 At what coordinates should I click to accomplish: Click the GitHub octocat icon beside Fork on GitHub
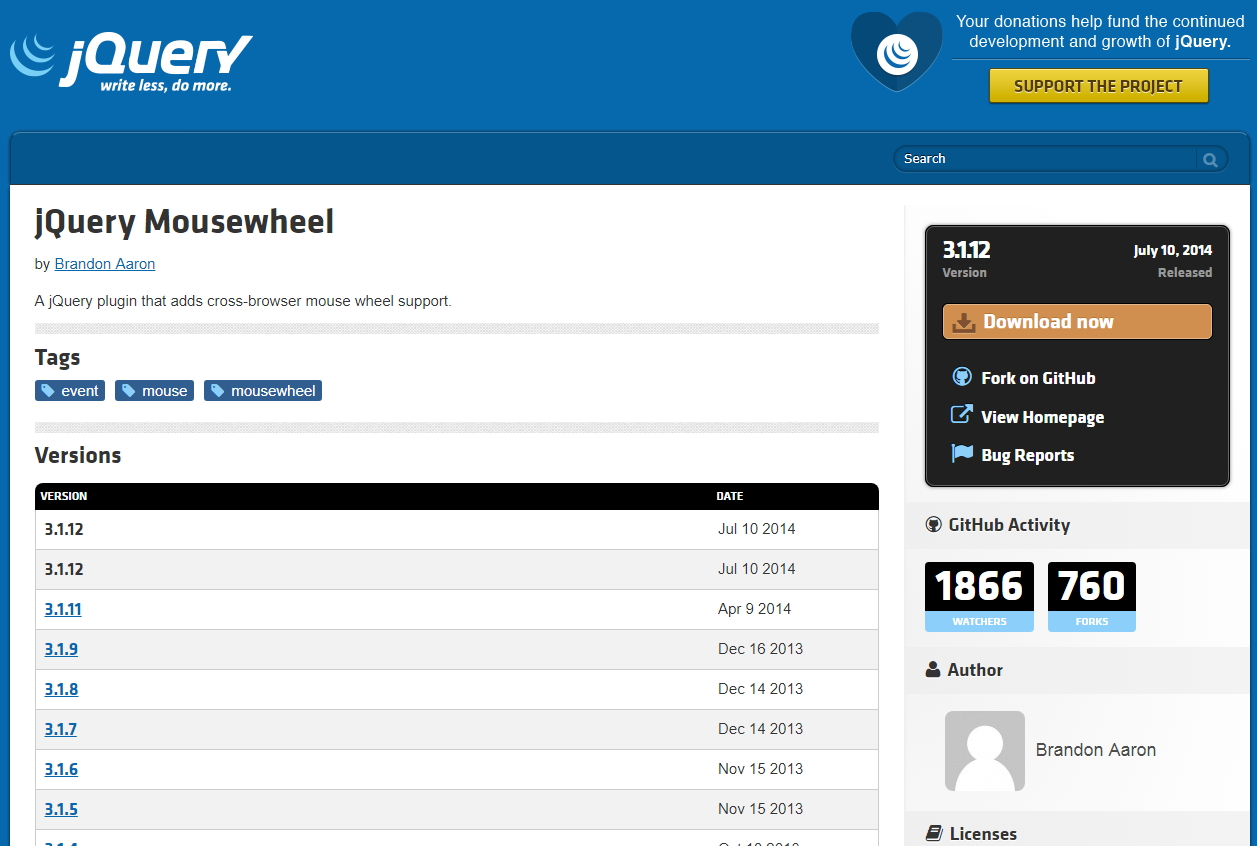tap(962, 377)
